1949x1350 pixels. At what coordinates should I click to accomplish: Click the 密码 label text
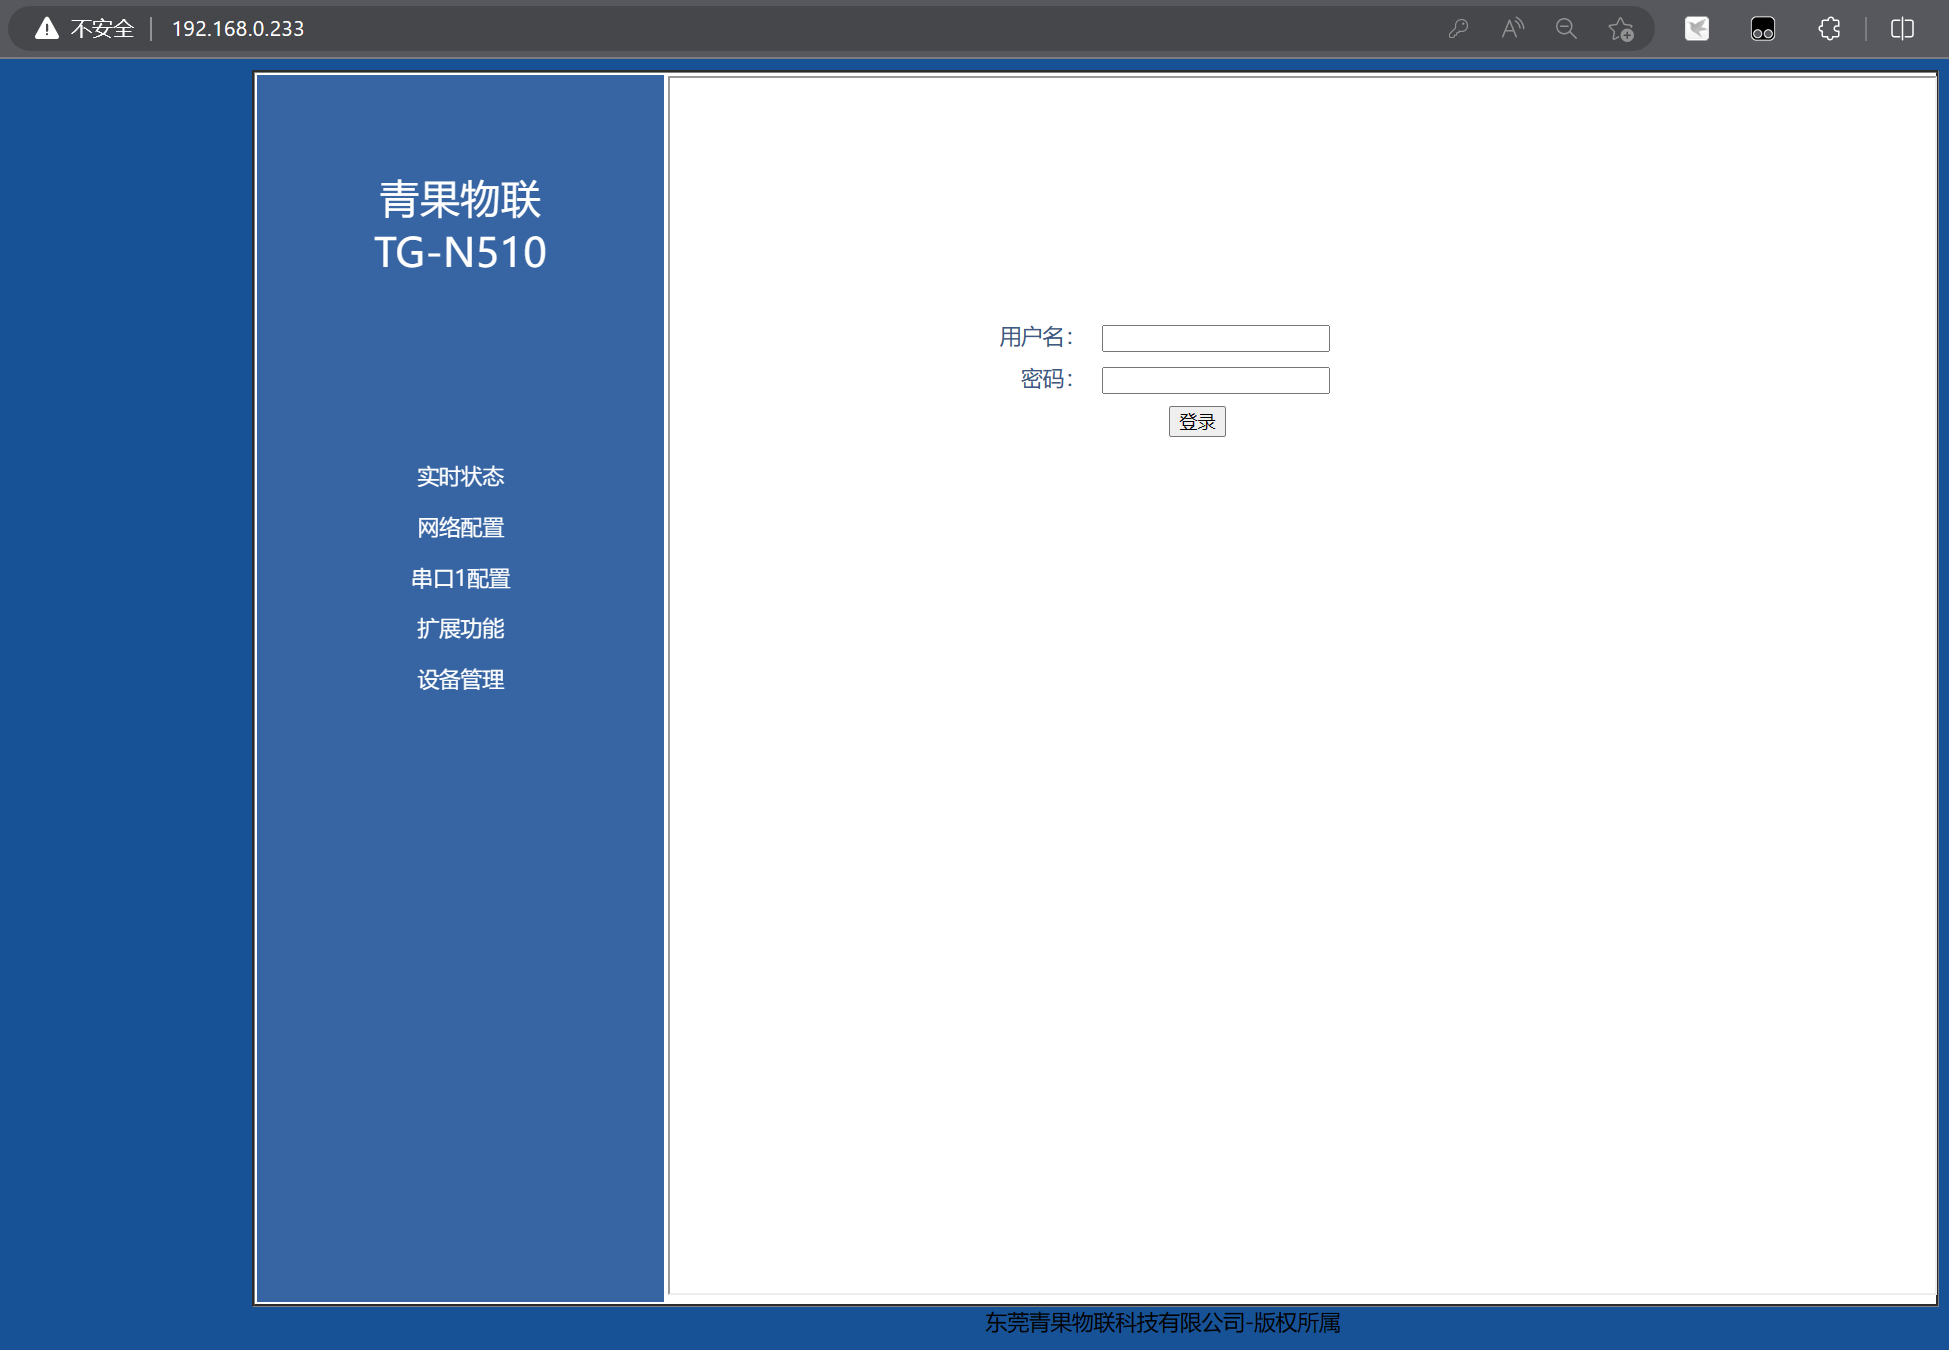point(1047,380)
